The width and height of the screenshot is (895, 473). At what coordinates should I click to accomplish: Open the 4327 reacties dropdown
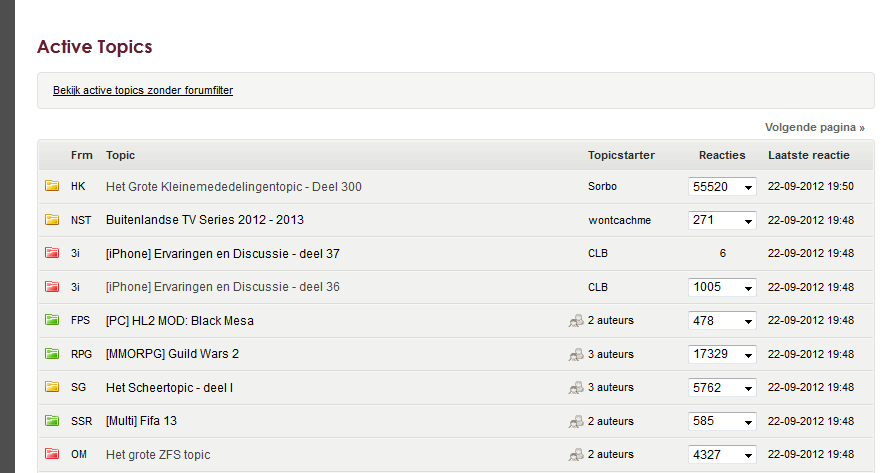[x=747, y=455]
